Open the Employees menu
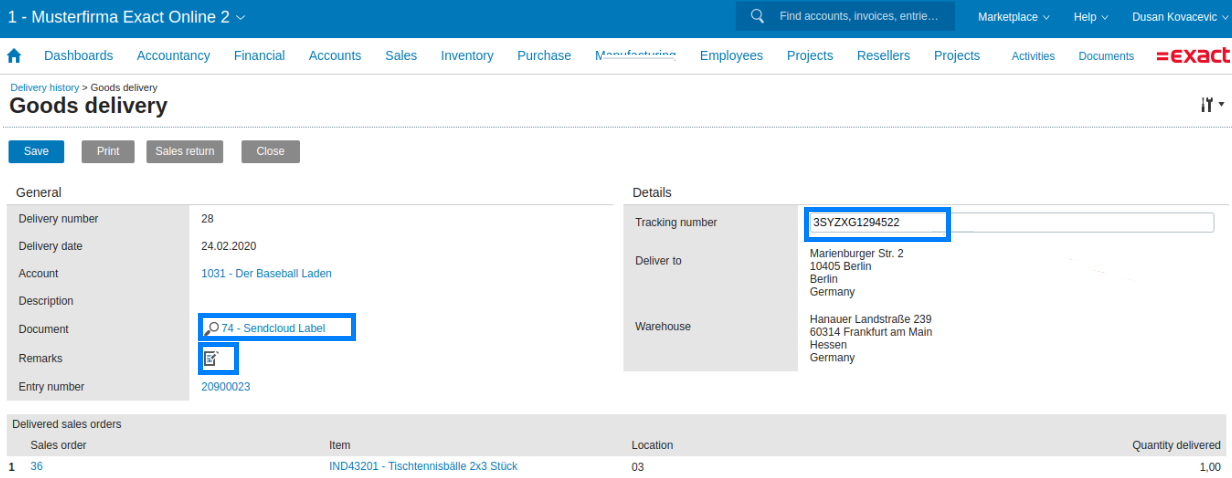 [731, 56]
